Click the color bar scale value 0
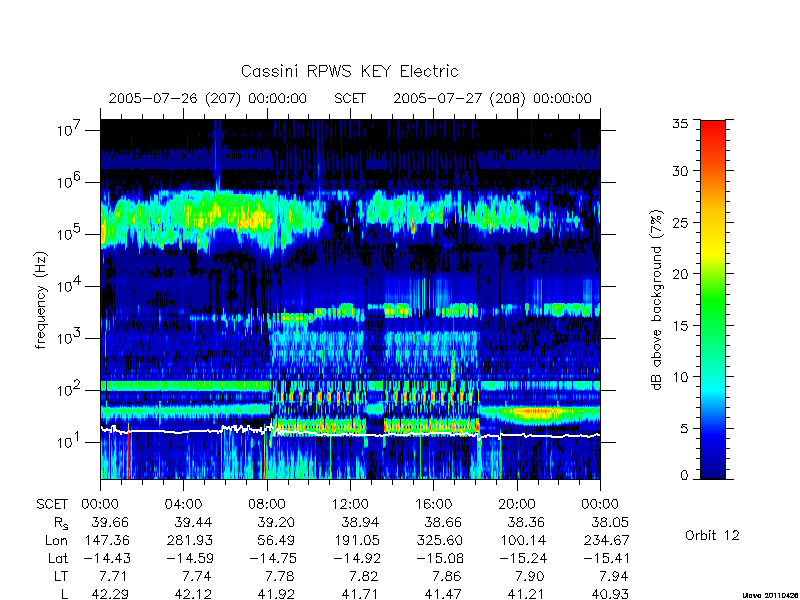The width and height of the screenshot is (800, 600). pos(684,476)
